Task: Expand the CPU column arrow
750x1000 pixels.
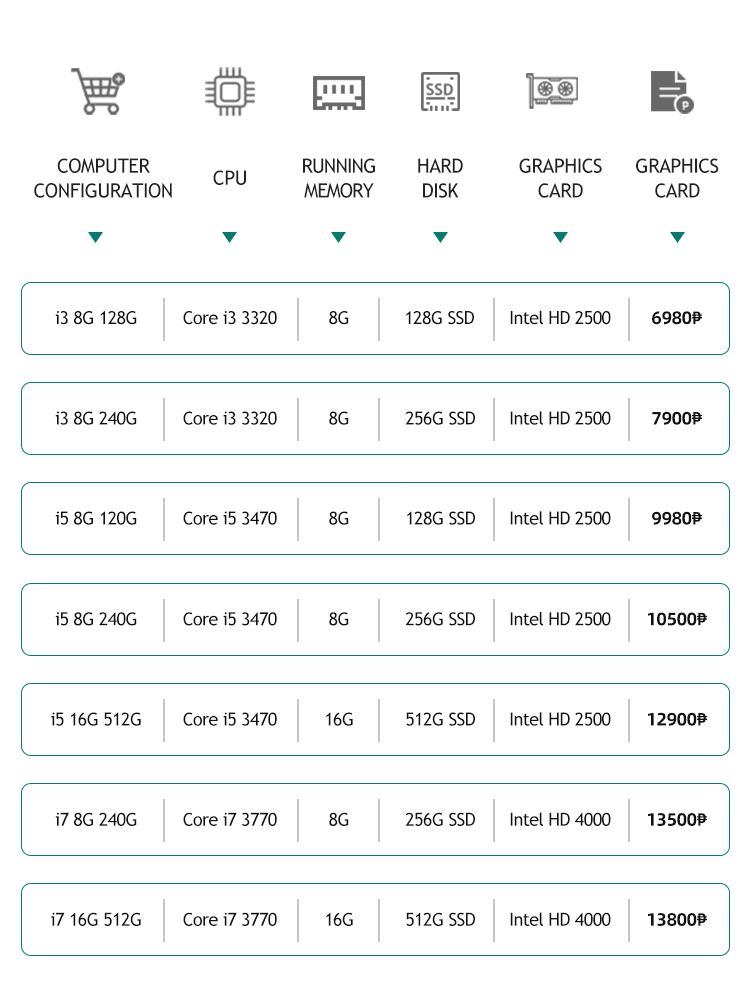Action: click(x=229, y=237)
